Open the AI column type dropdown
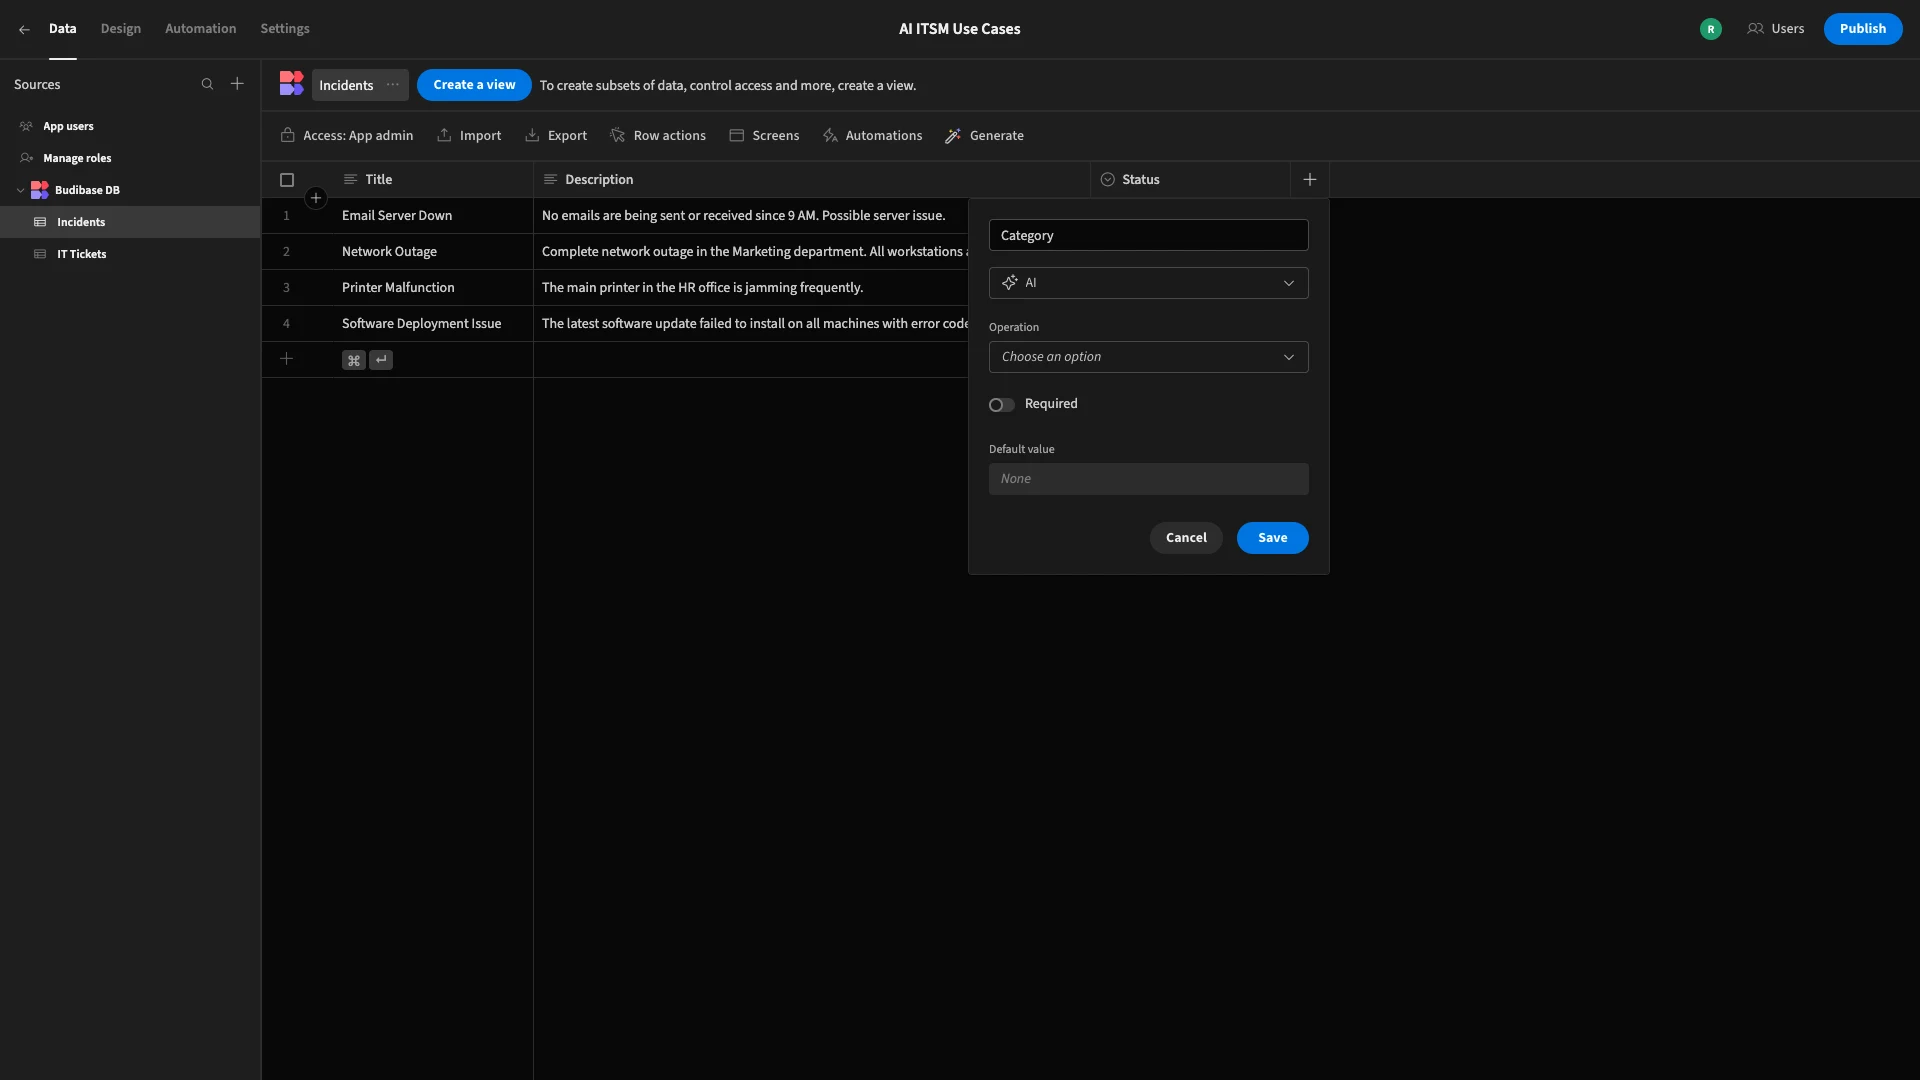The width and height of the screenshot is (1920, 1080). (x=1148, y=283)
